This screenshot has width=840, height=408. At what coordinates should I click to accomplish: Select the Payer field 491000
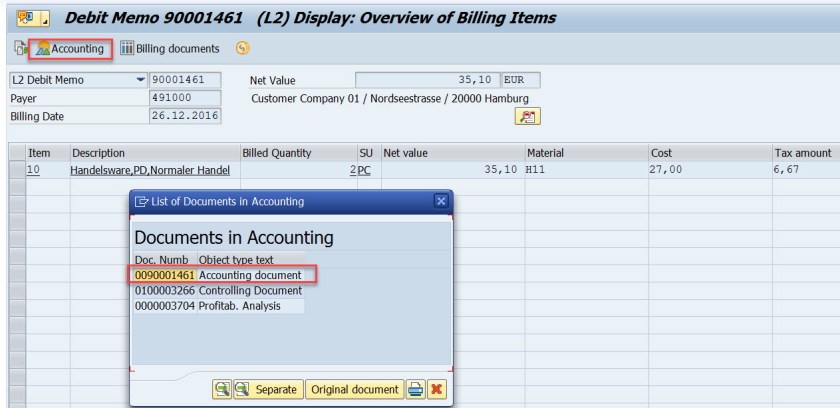[185, 98]
